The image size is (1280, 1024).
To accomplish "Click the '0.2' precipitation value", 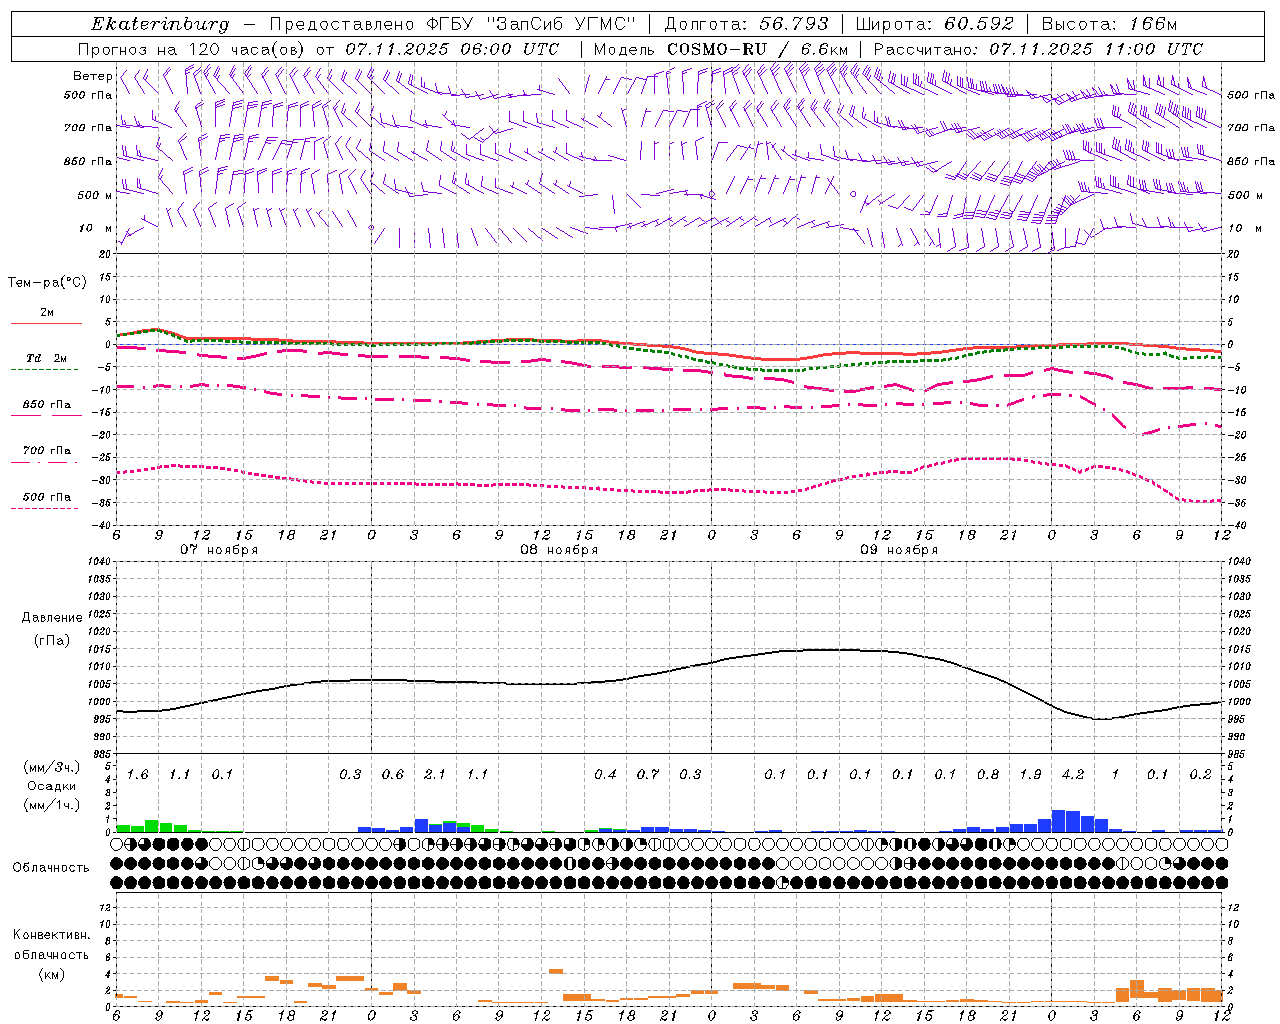I will [x=1200, y=775].
